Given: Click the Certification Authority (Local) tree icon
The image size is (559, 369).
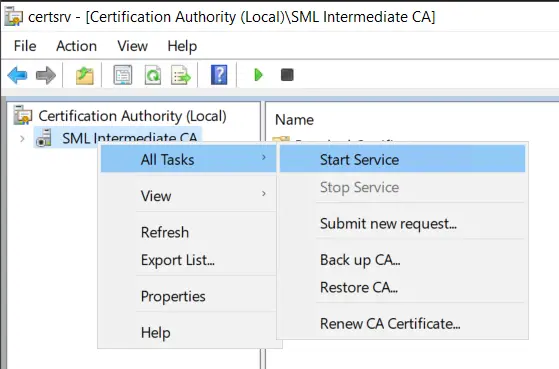Looking at the screenshot, I should 23,115.
